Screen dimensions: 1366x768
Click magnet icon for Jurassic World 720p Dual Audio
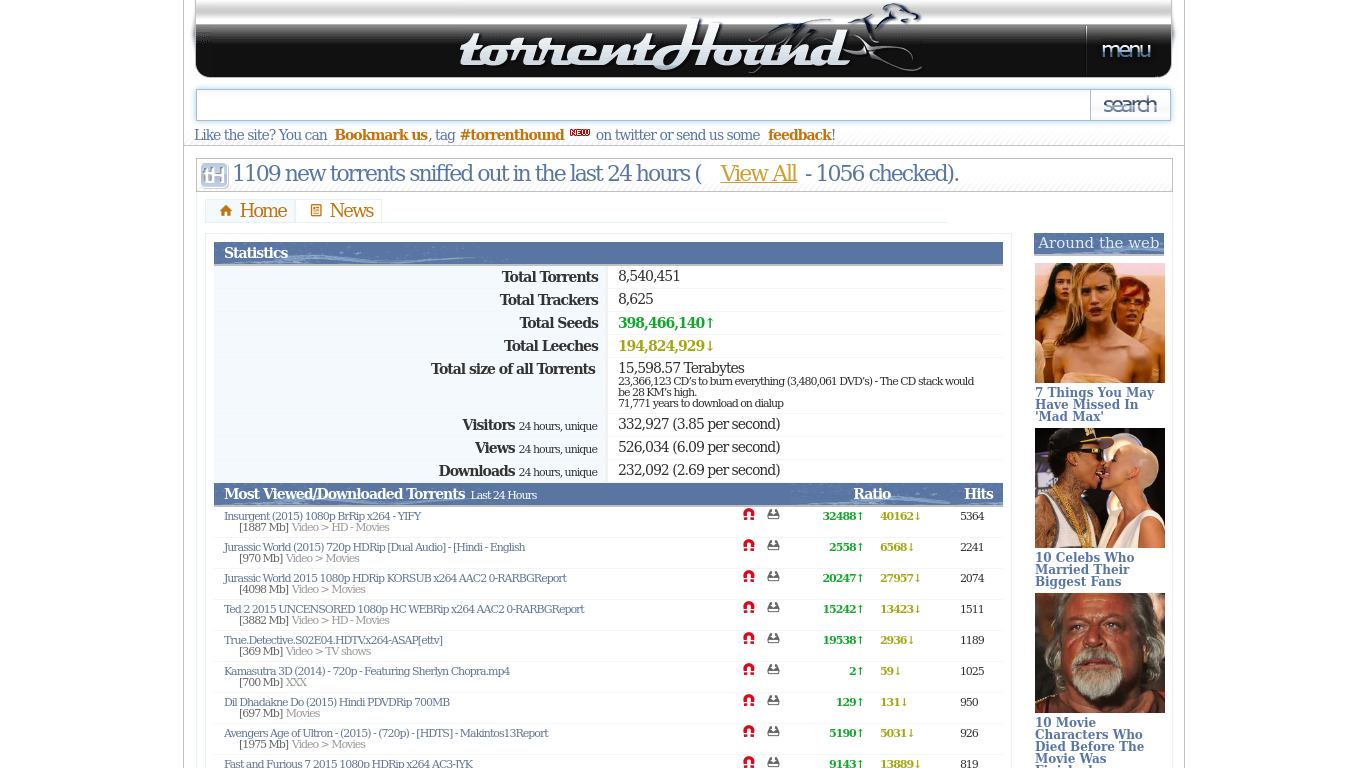[x=749, y=546]
